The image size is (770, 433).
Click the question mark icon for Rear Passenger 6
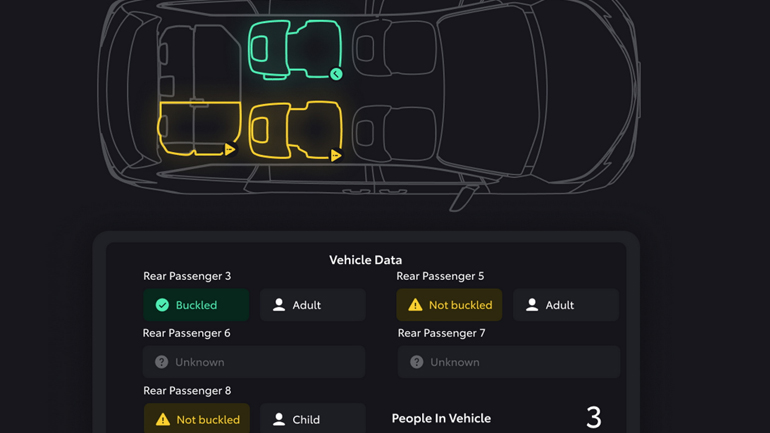(162, 362)
